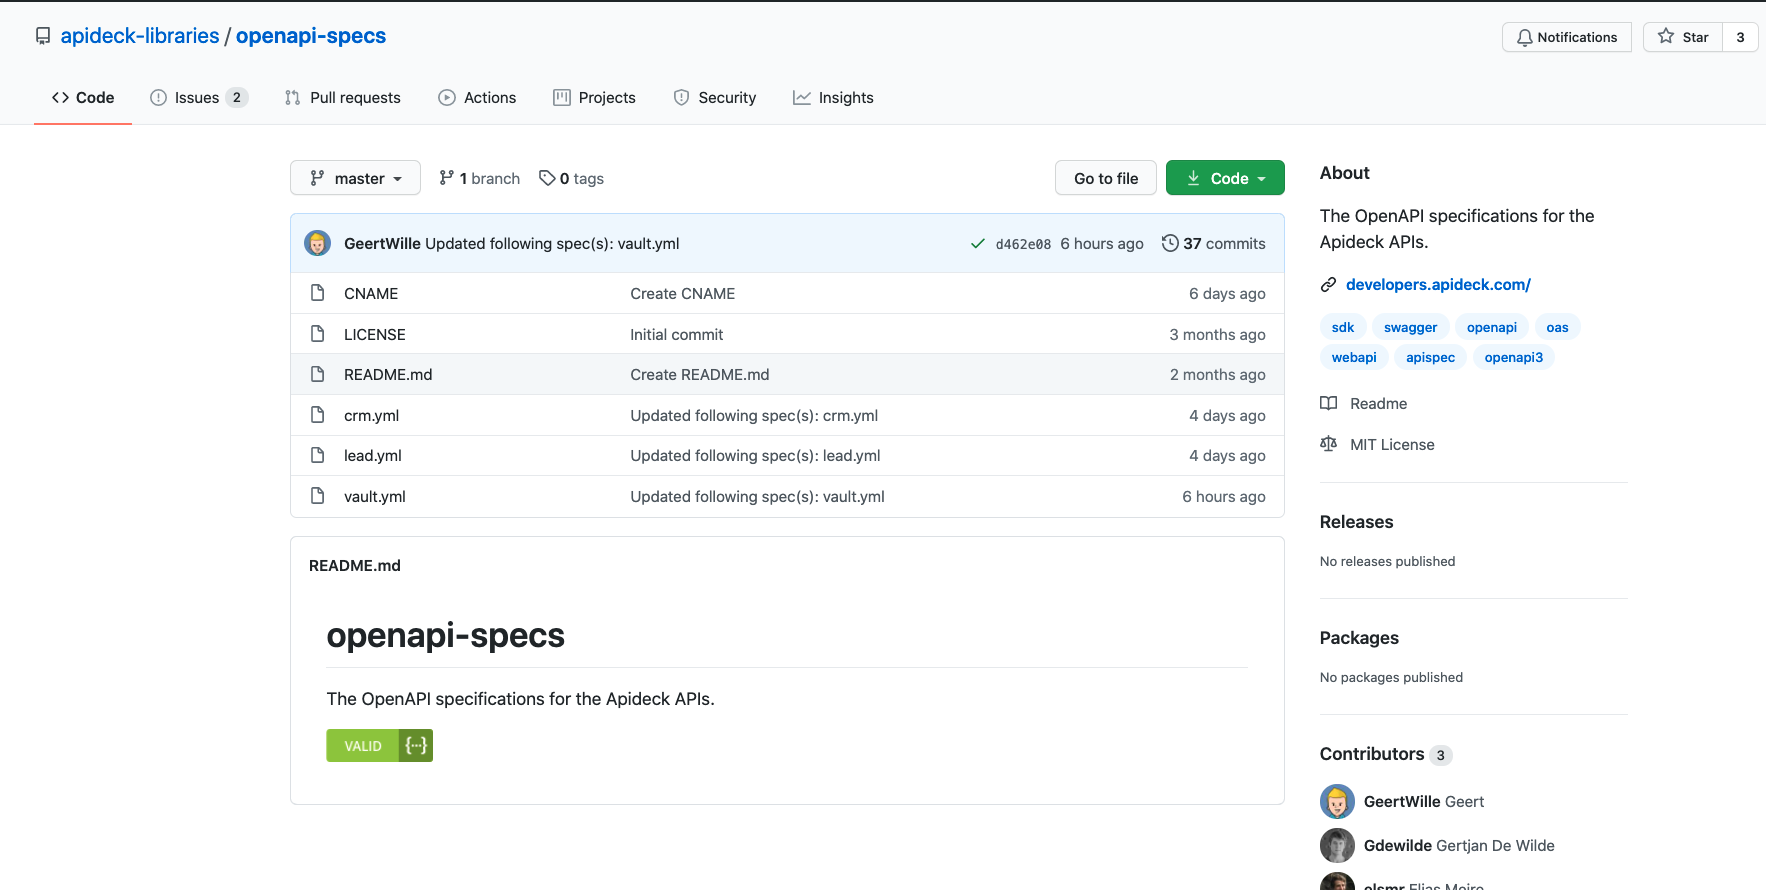Open the apideck-libraries organization link
Screen dimensions: 1766x890
(x=140, y=36)
